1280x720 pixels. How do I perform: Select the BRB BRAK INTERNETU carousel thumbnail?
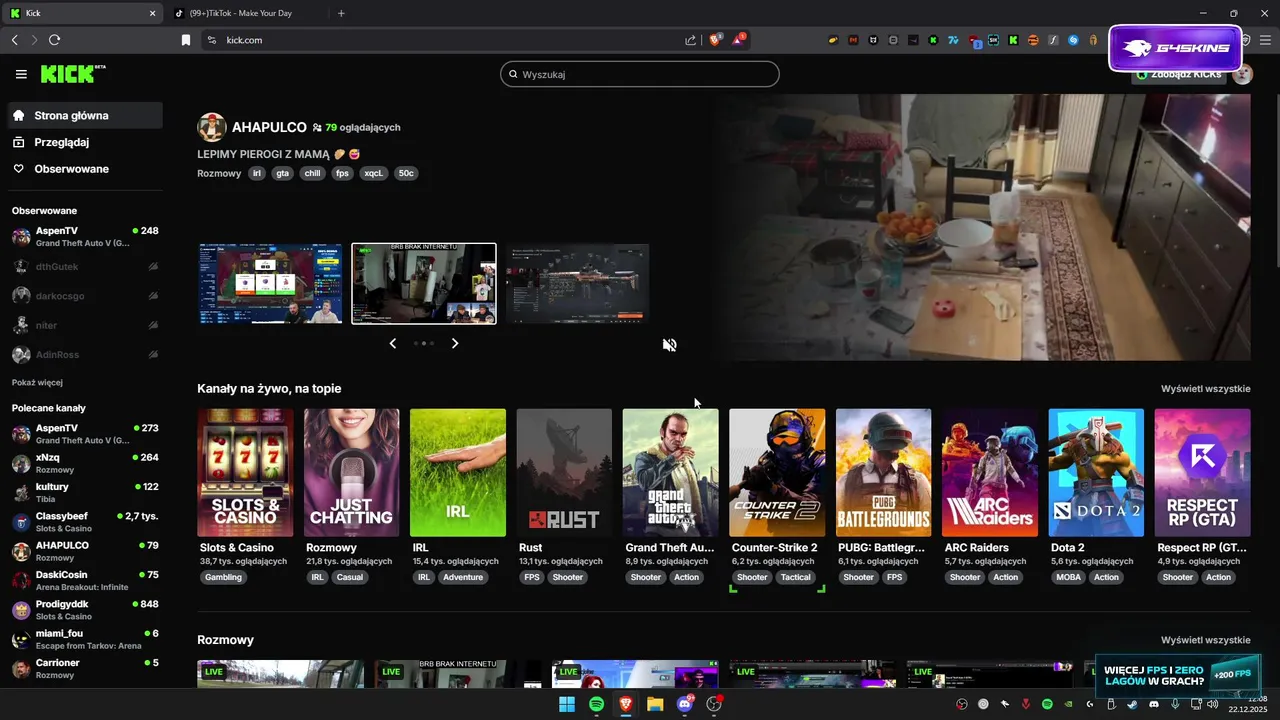click(424, 284)
